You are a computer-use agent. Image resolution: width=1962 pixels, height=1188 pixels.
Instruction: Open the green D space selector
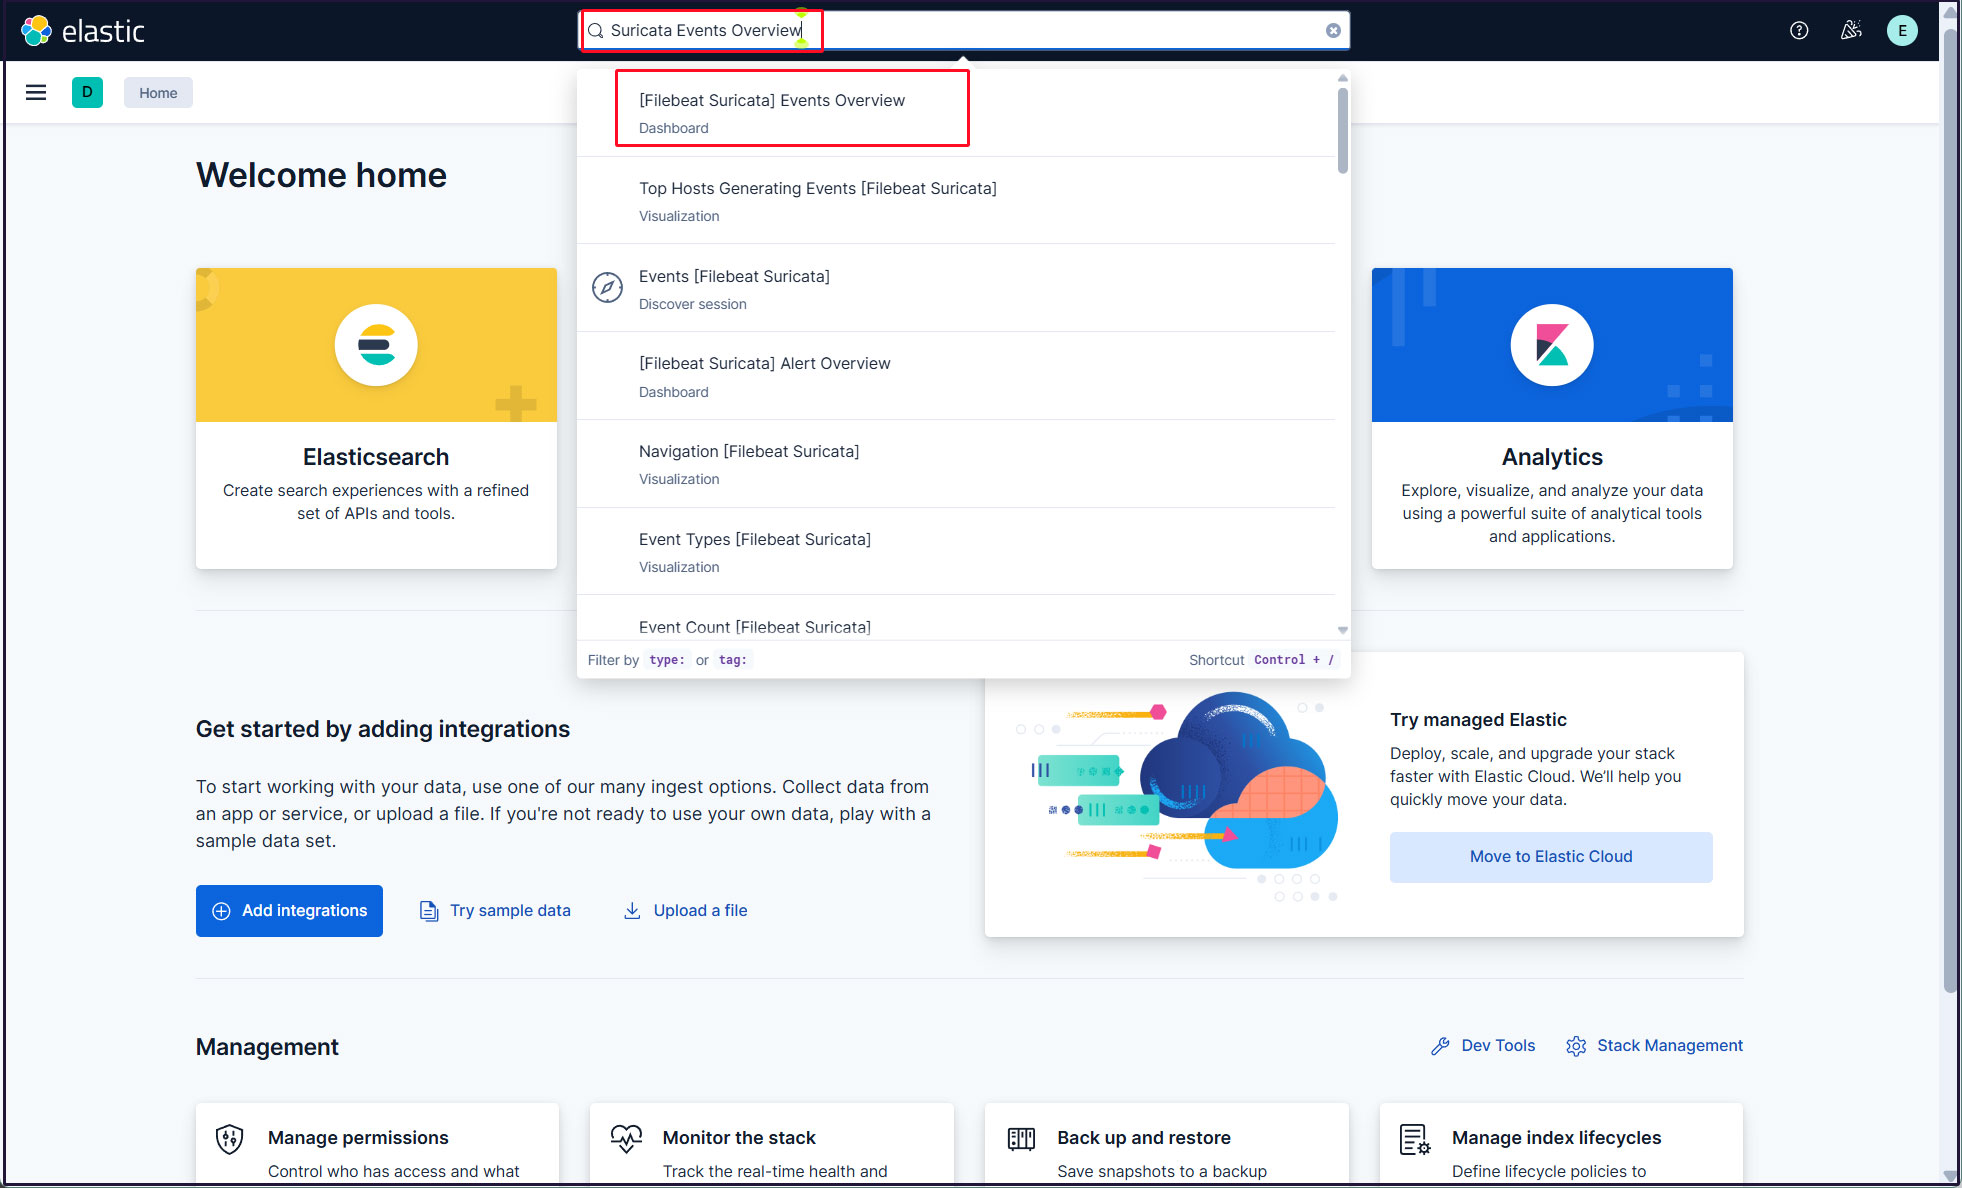tap(87, 92)
